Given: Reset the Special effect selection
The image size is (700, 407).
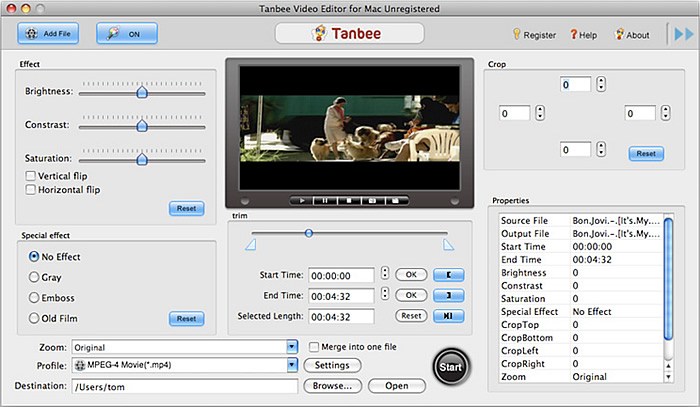Looking at the screenshot, I should (187, 319).
